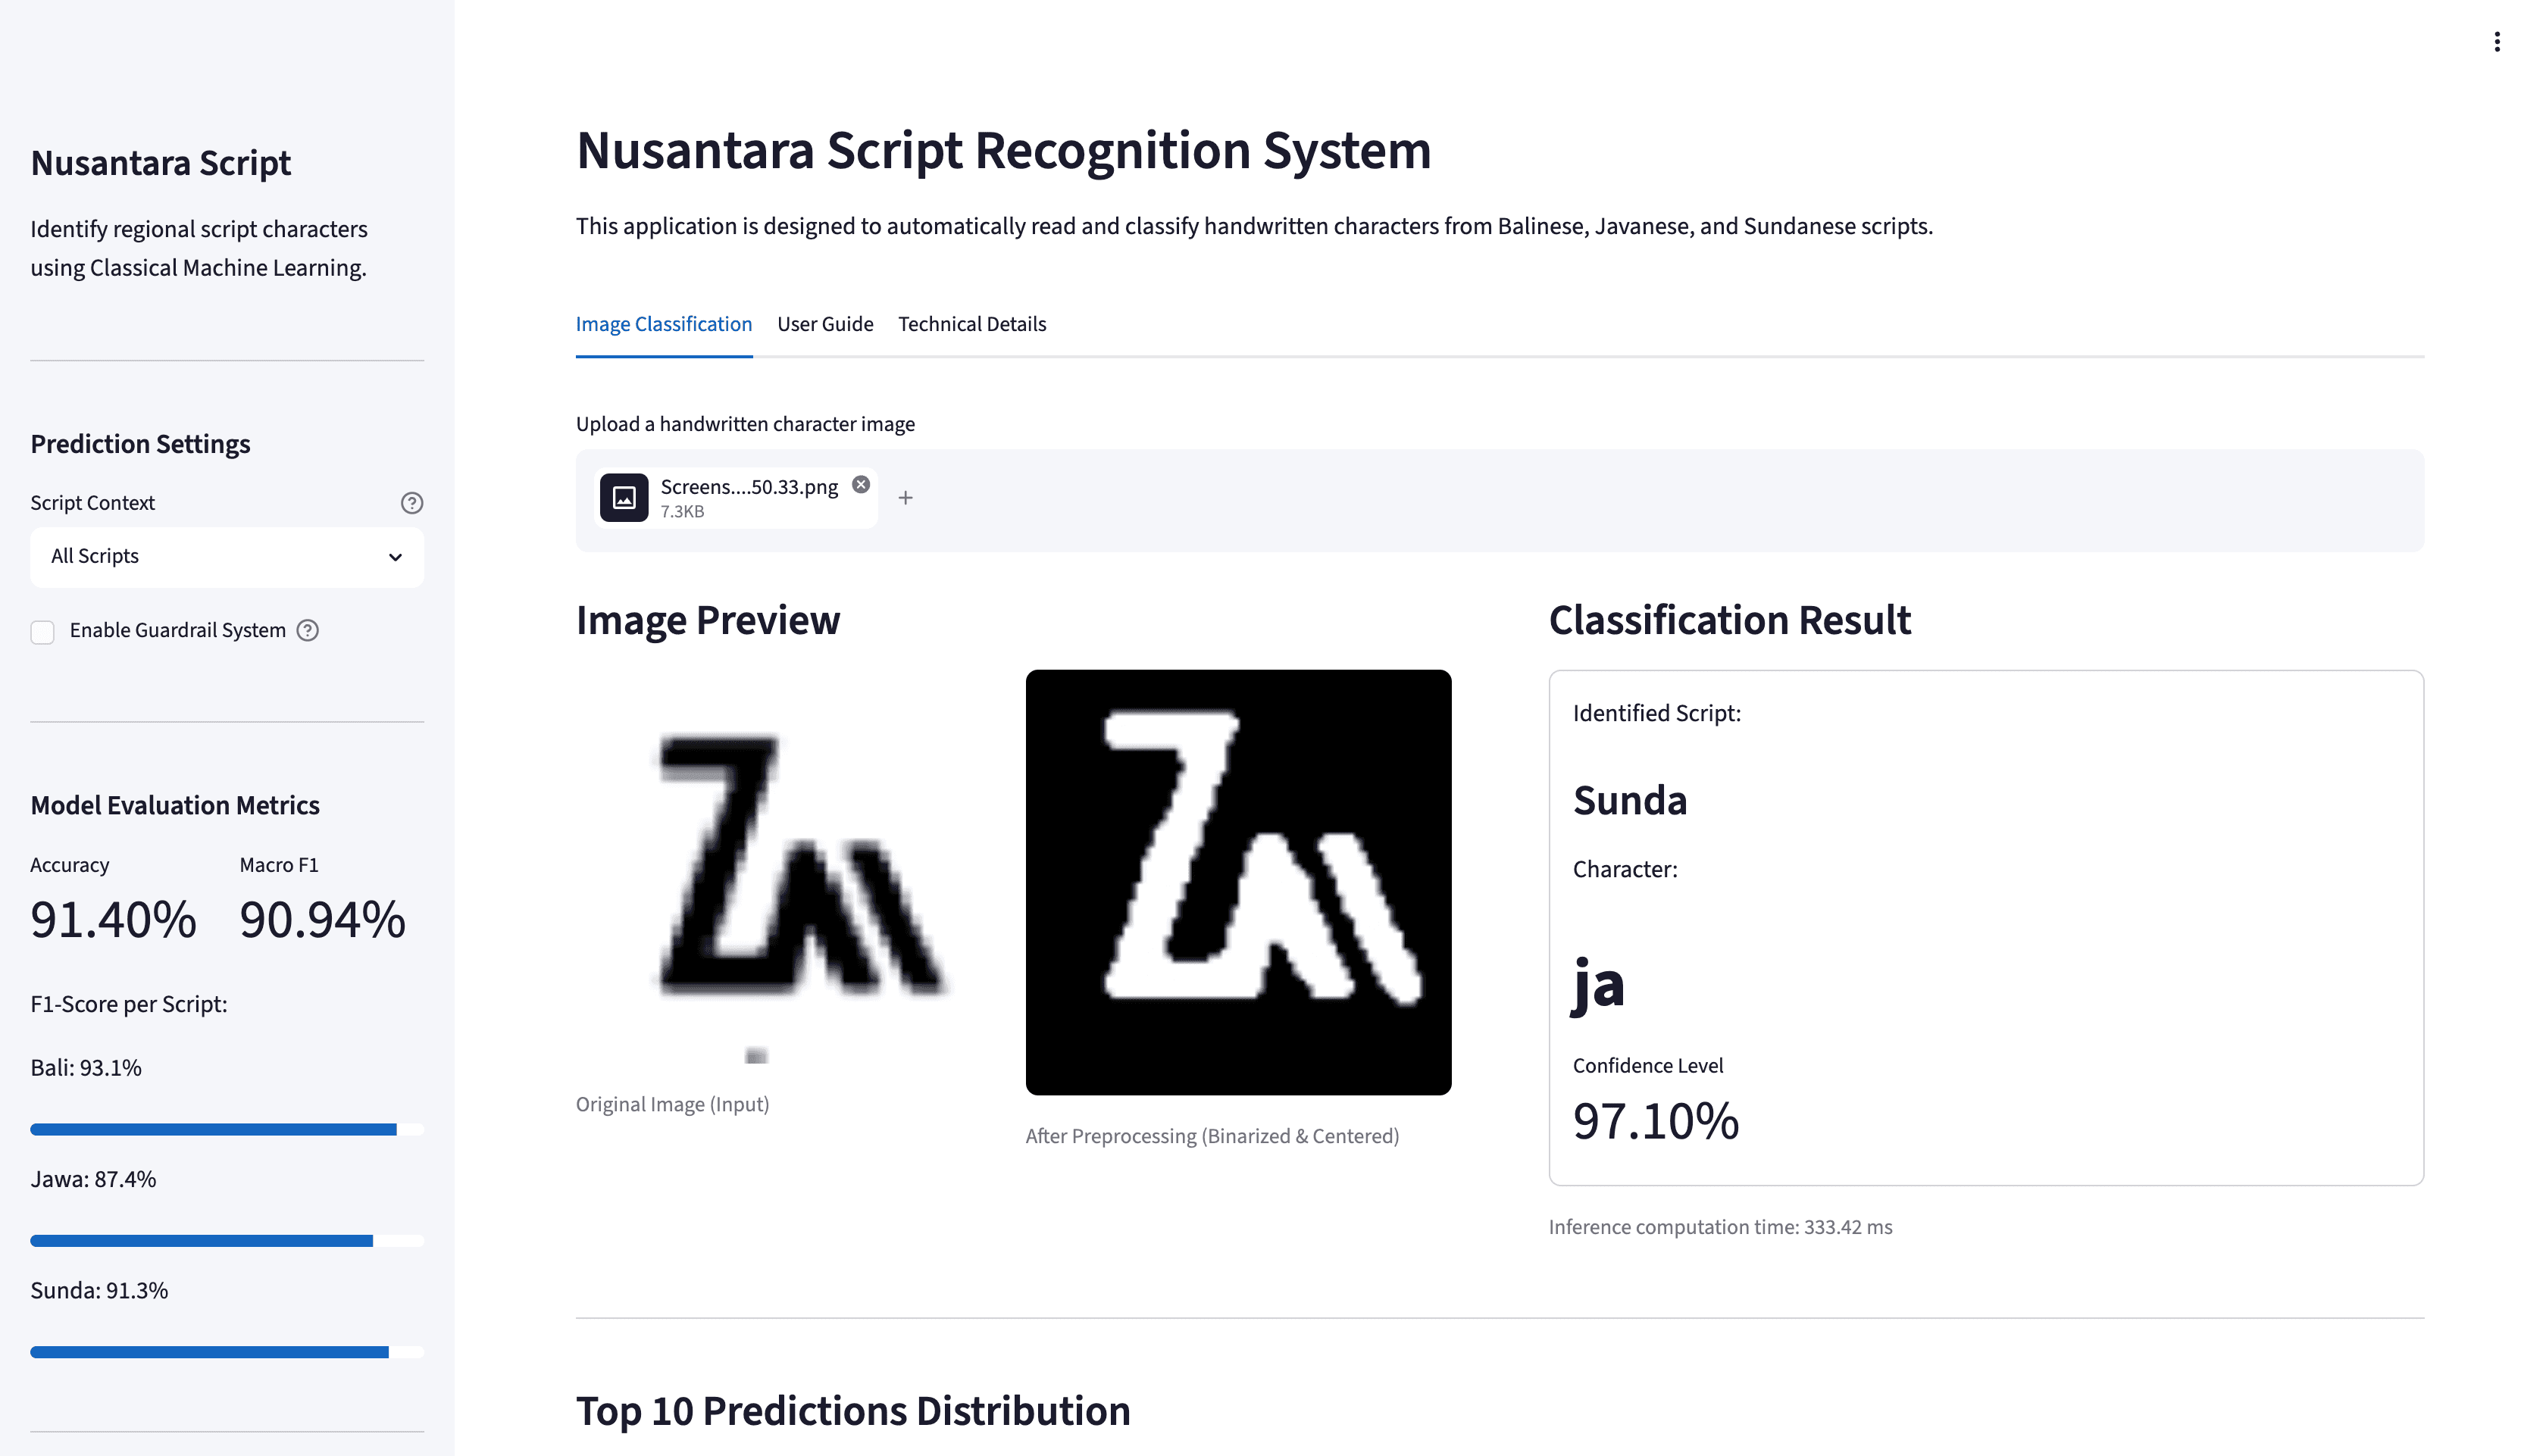This screenshot has width=2546, height=1456.
Task: Switch to the User Guide tab
Action: coord(825,324)
